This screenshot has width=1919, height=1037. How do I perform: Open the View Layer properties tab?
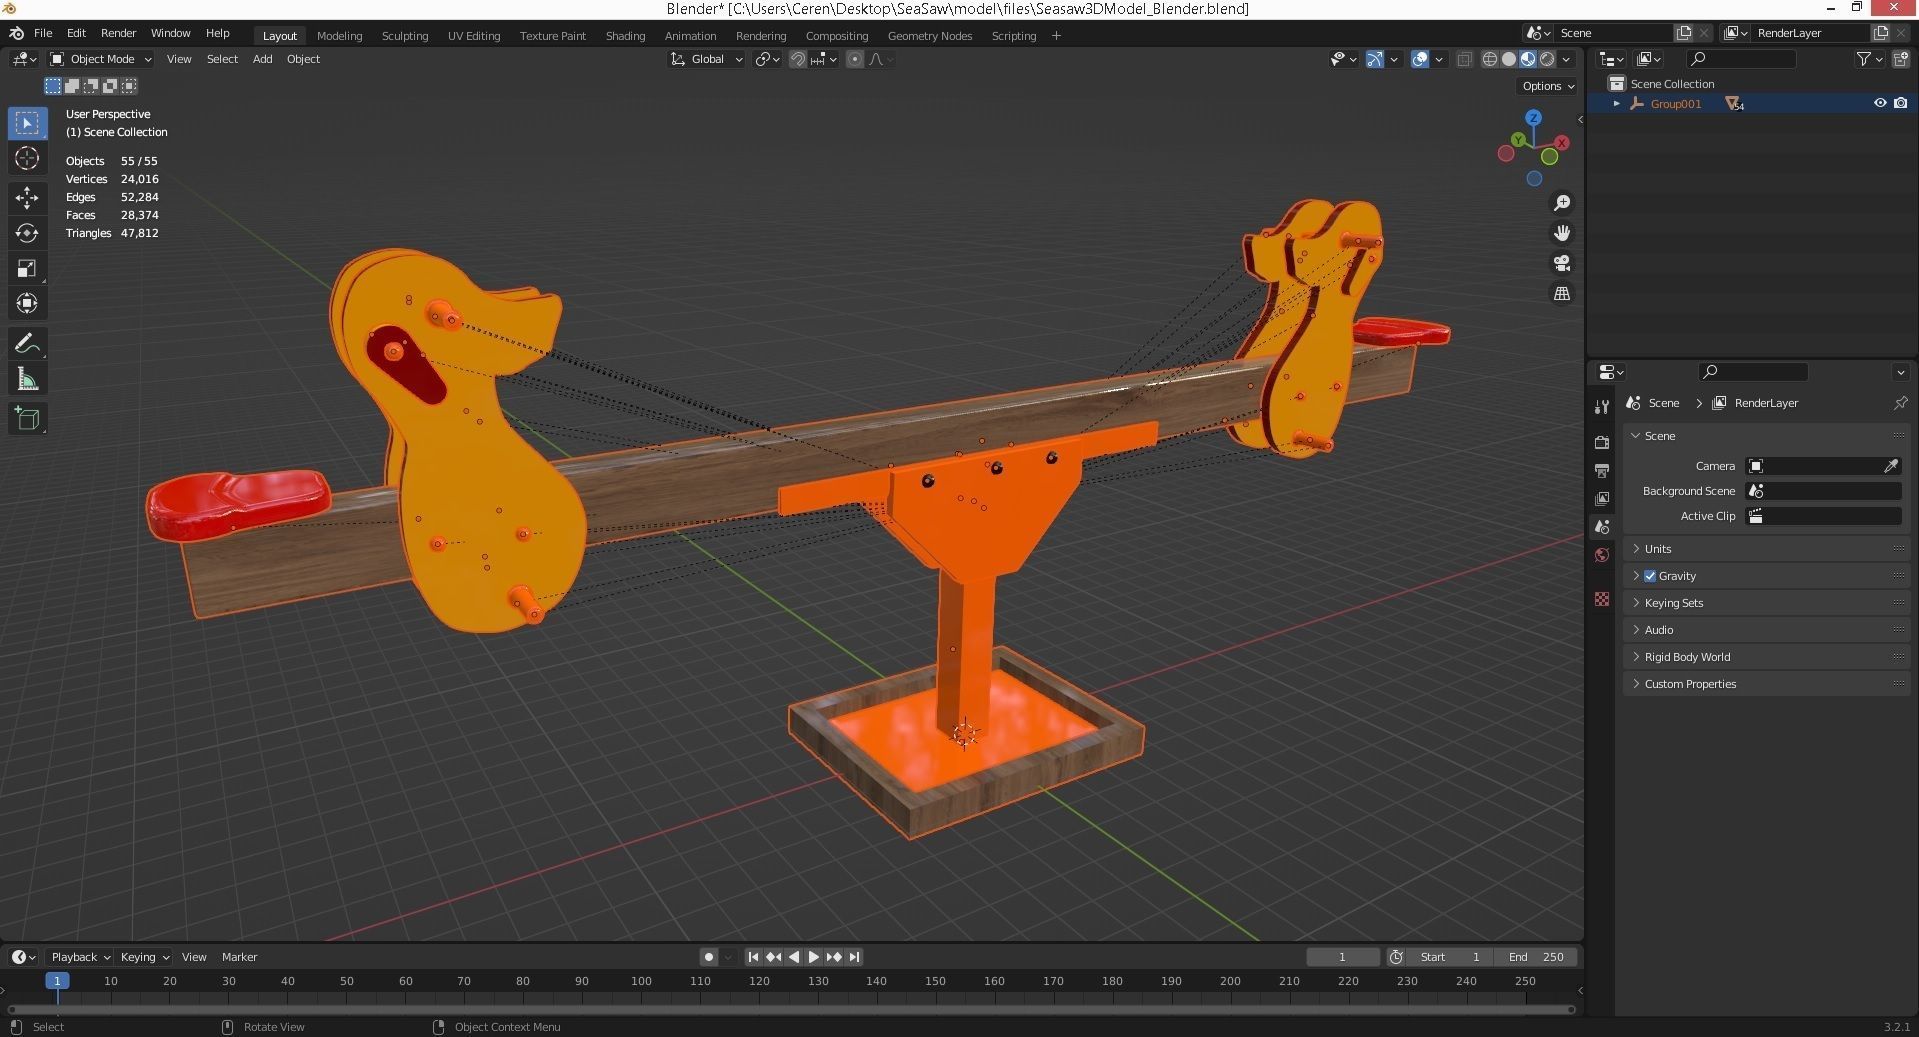pos(1602,498)
